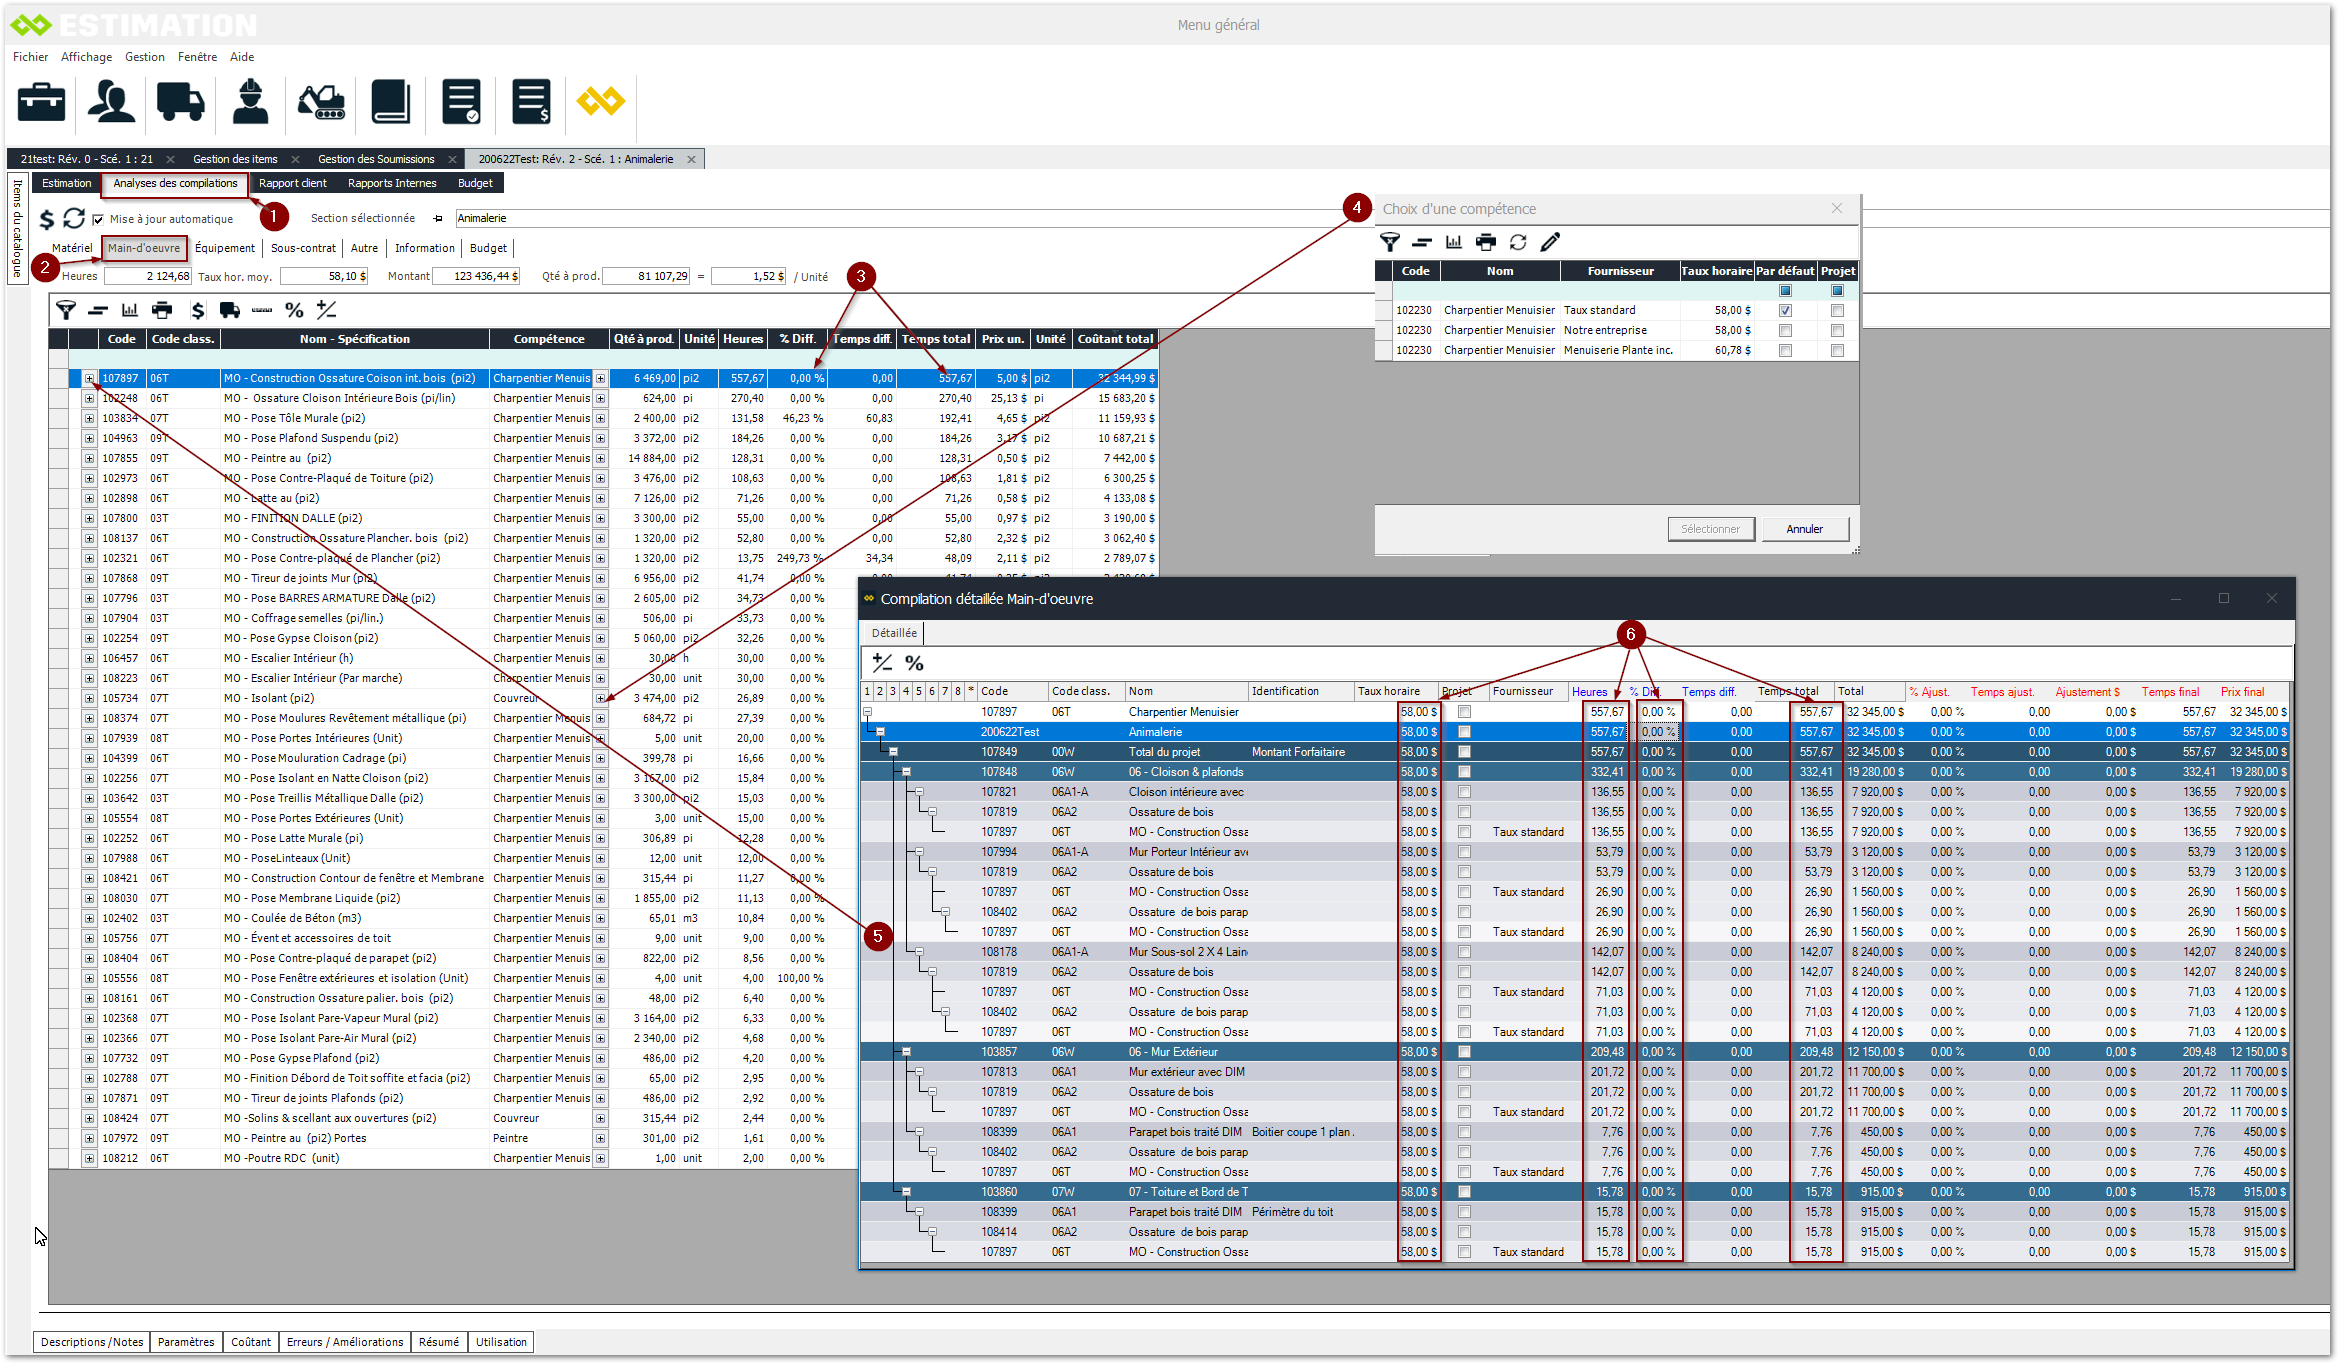Click the pencil edit icon in Choix d'une compétence
This screenshot has height=1364, width=2339.
[x=1550, y=242]
